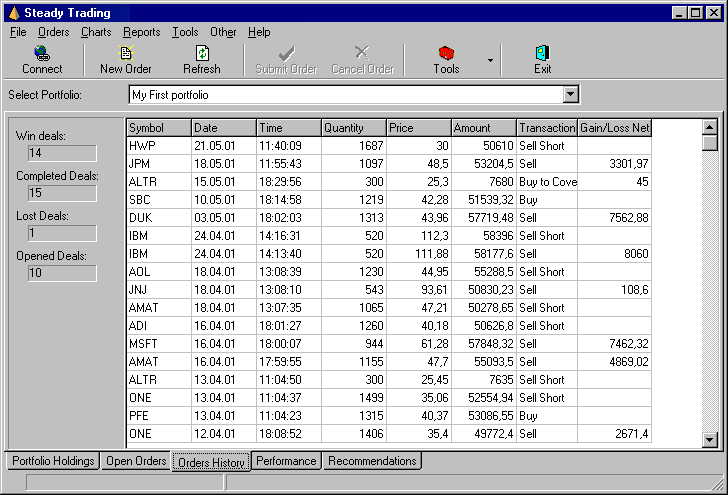Viewport: 728px width, 495px height.
Task: Open the File menu
Action: pyautogui.click(x=18, y=32)
